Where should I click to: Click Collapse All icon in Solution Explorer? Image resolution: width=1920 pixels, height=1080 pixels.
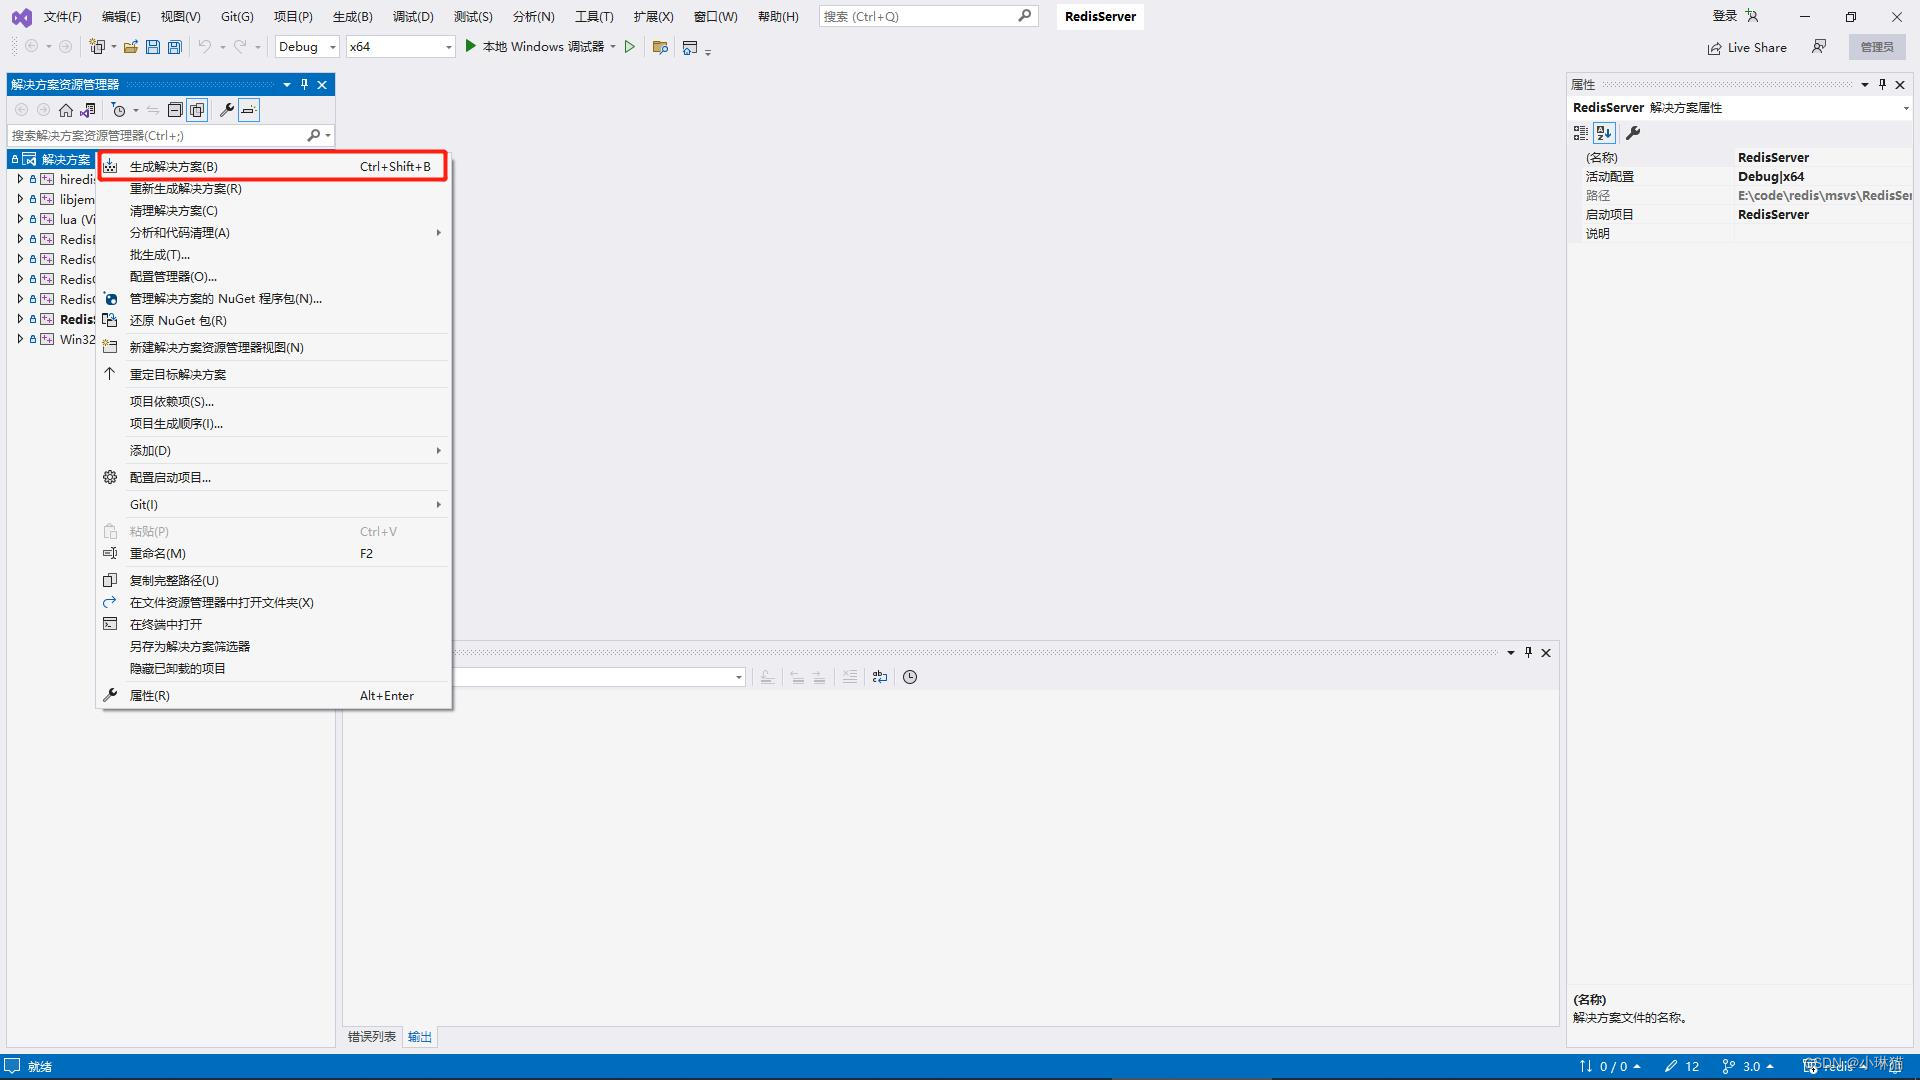click(175, 110)
